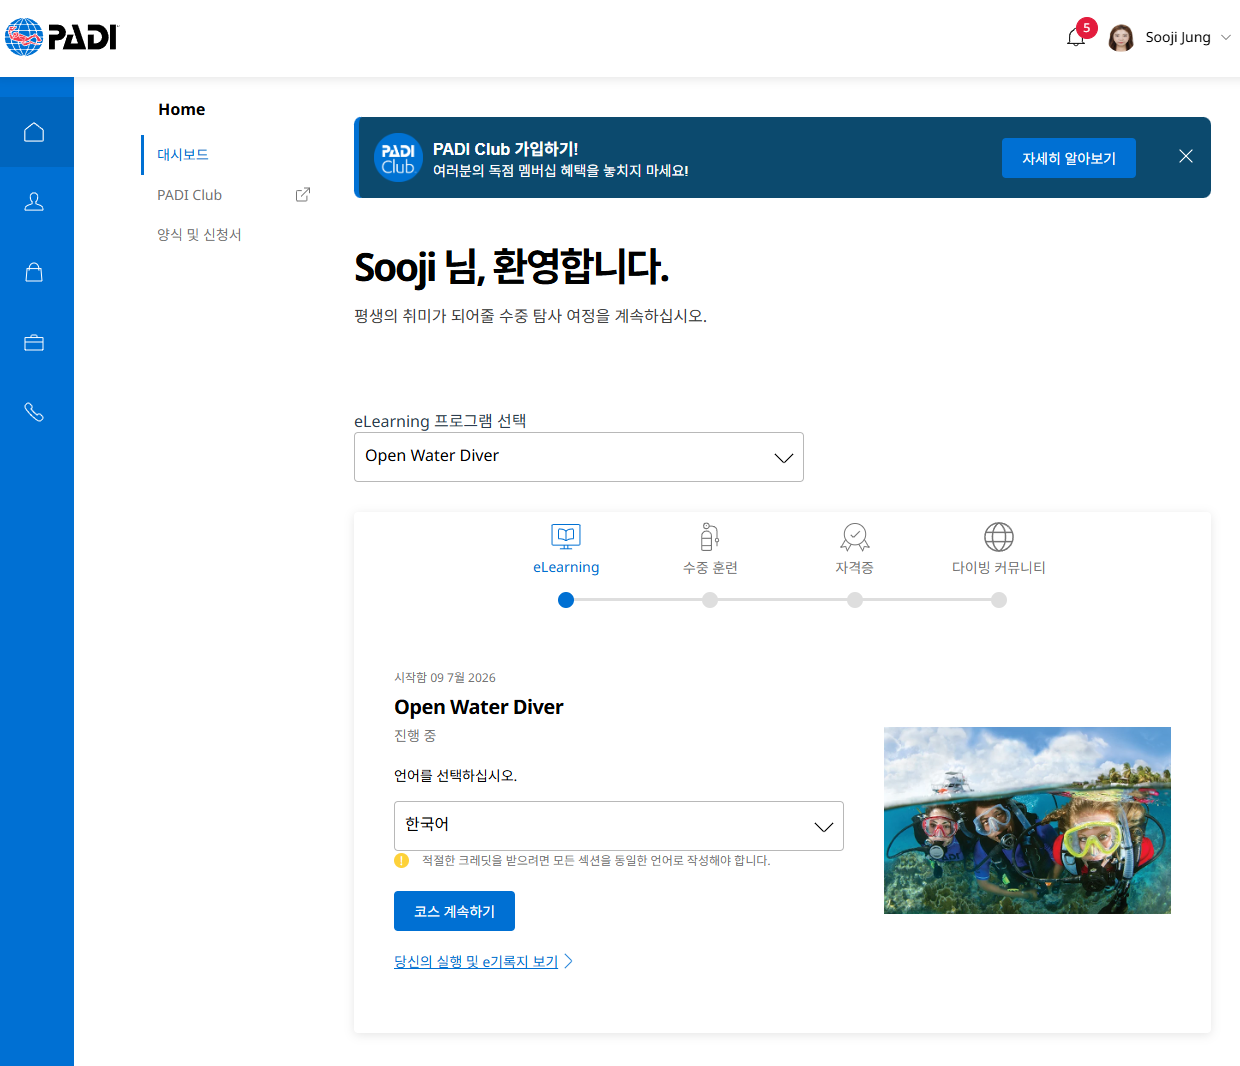
Task: Click the 시작함 09 7월 2026 date text
Action: [x=445, y=678]
